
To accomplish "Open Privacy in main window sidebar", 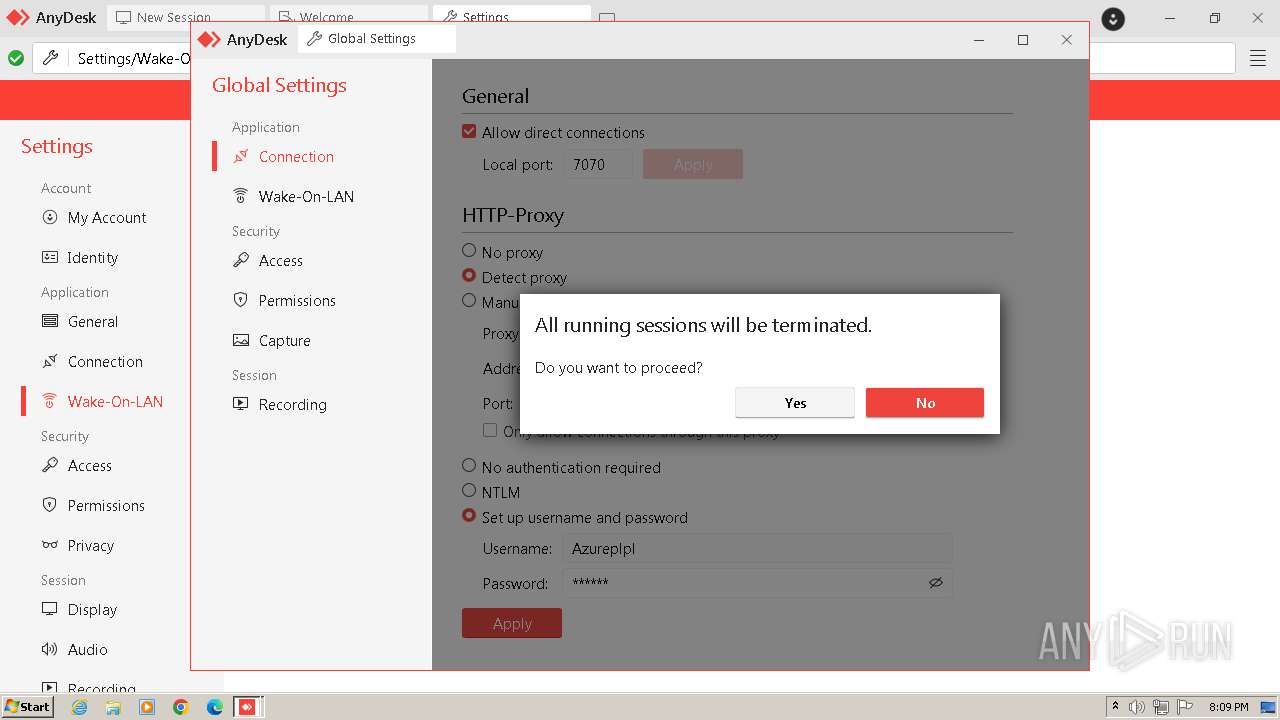I will coord(91,545).
